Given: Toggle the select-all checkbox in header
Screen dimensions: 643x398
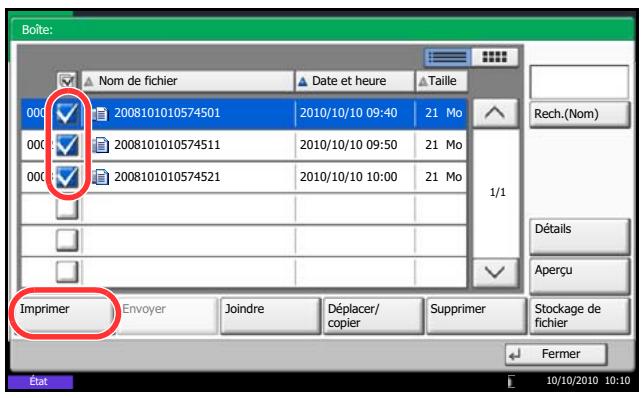Looking at the screenshot, I should pyautogui.click(x=67, y=81).
